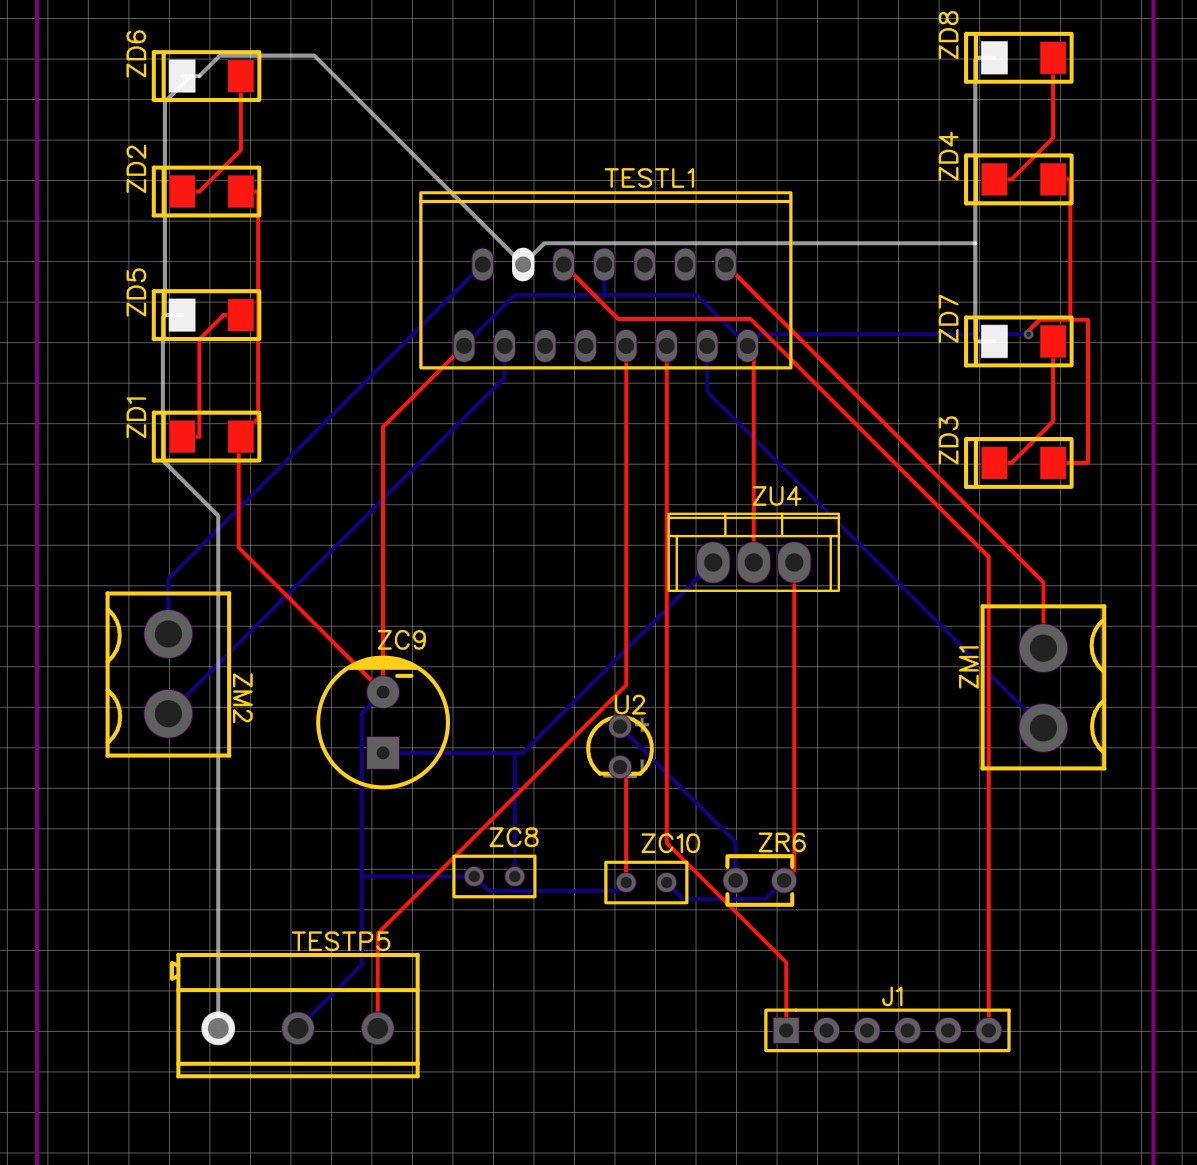1197x1165 pixels.
Task: Pick the highlighted white pin on TESTL1
Action: [523, 265]
